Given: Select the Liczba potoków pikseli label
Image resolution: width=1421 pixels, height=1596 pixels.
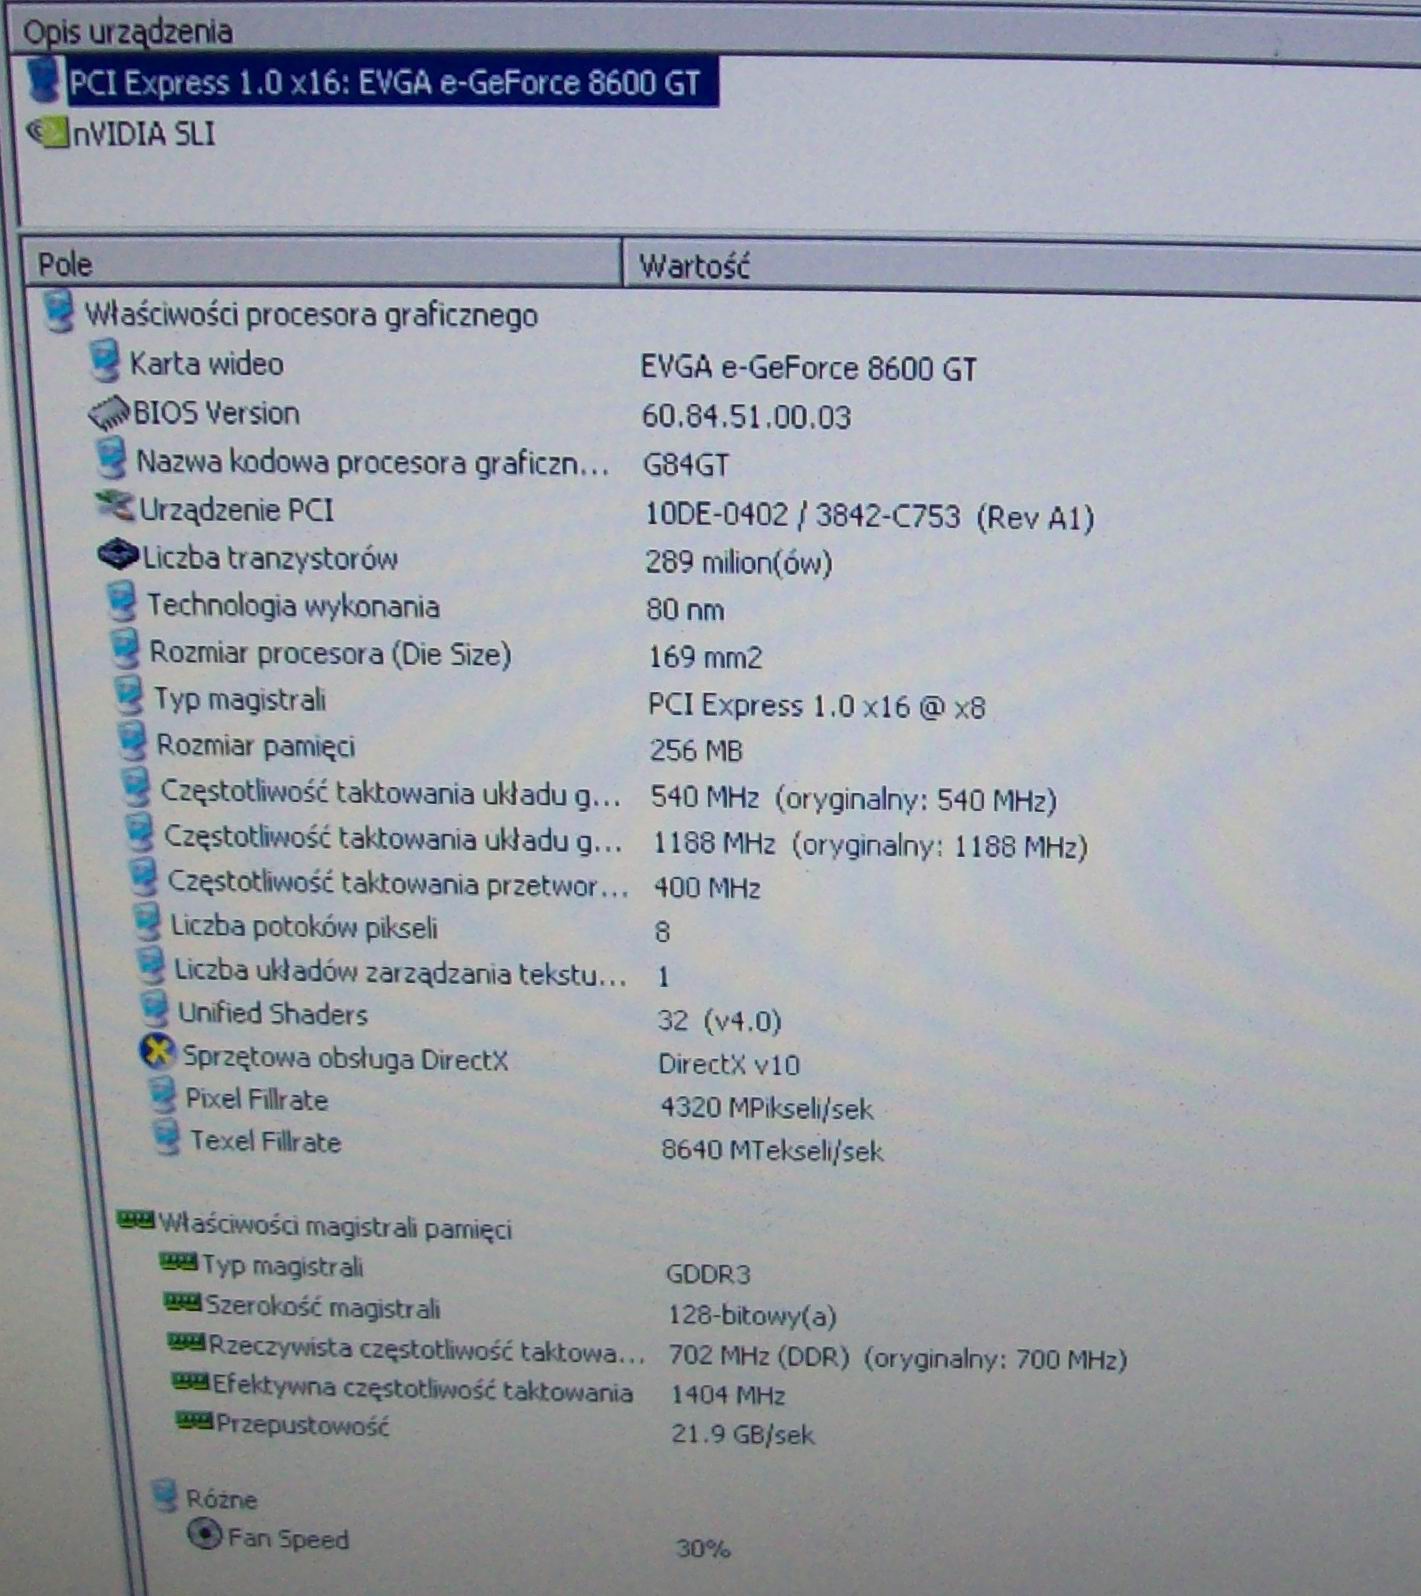Looking at the screenshot, I should point(304,927).
